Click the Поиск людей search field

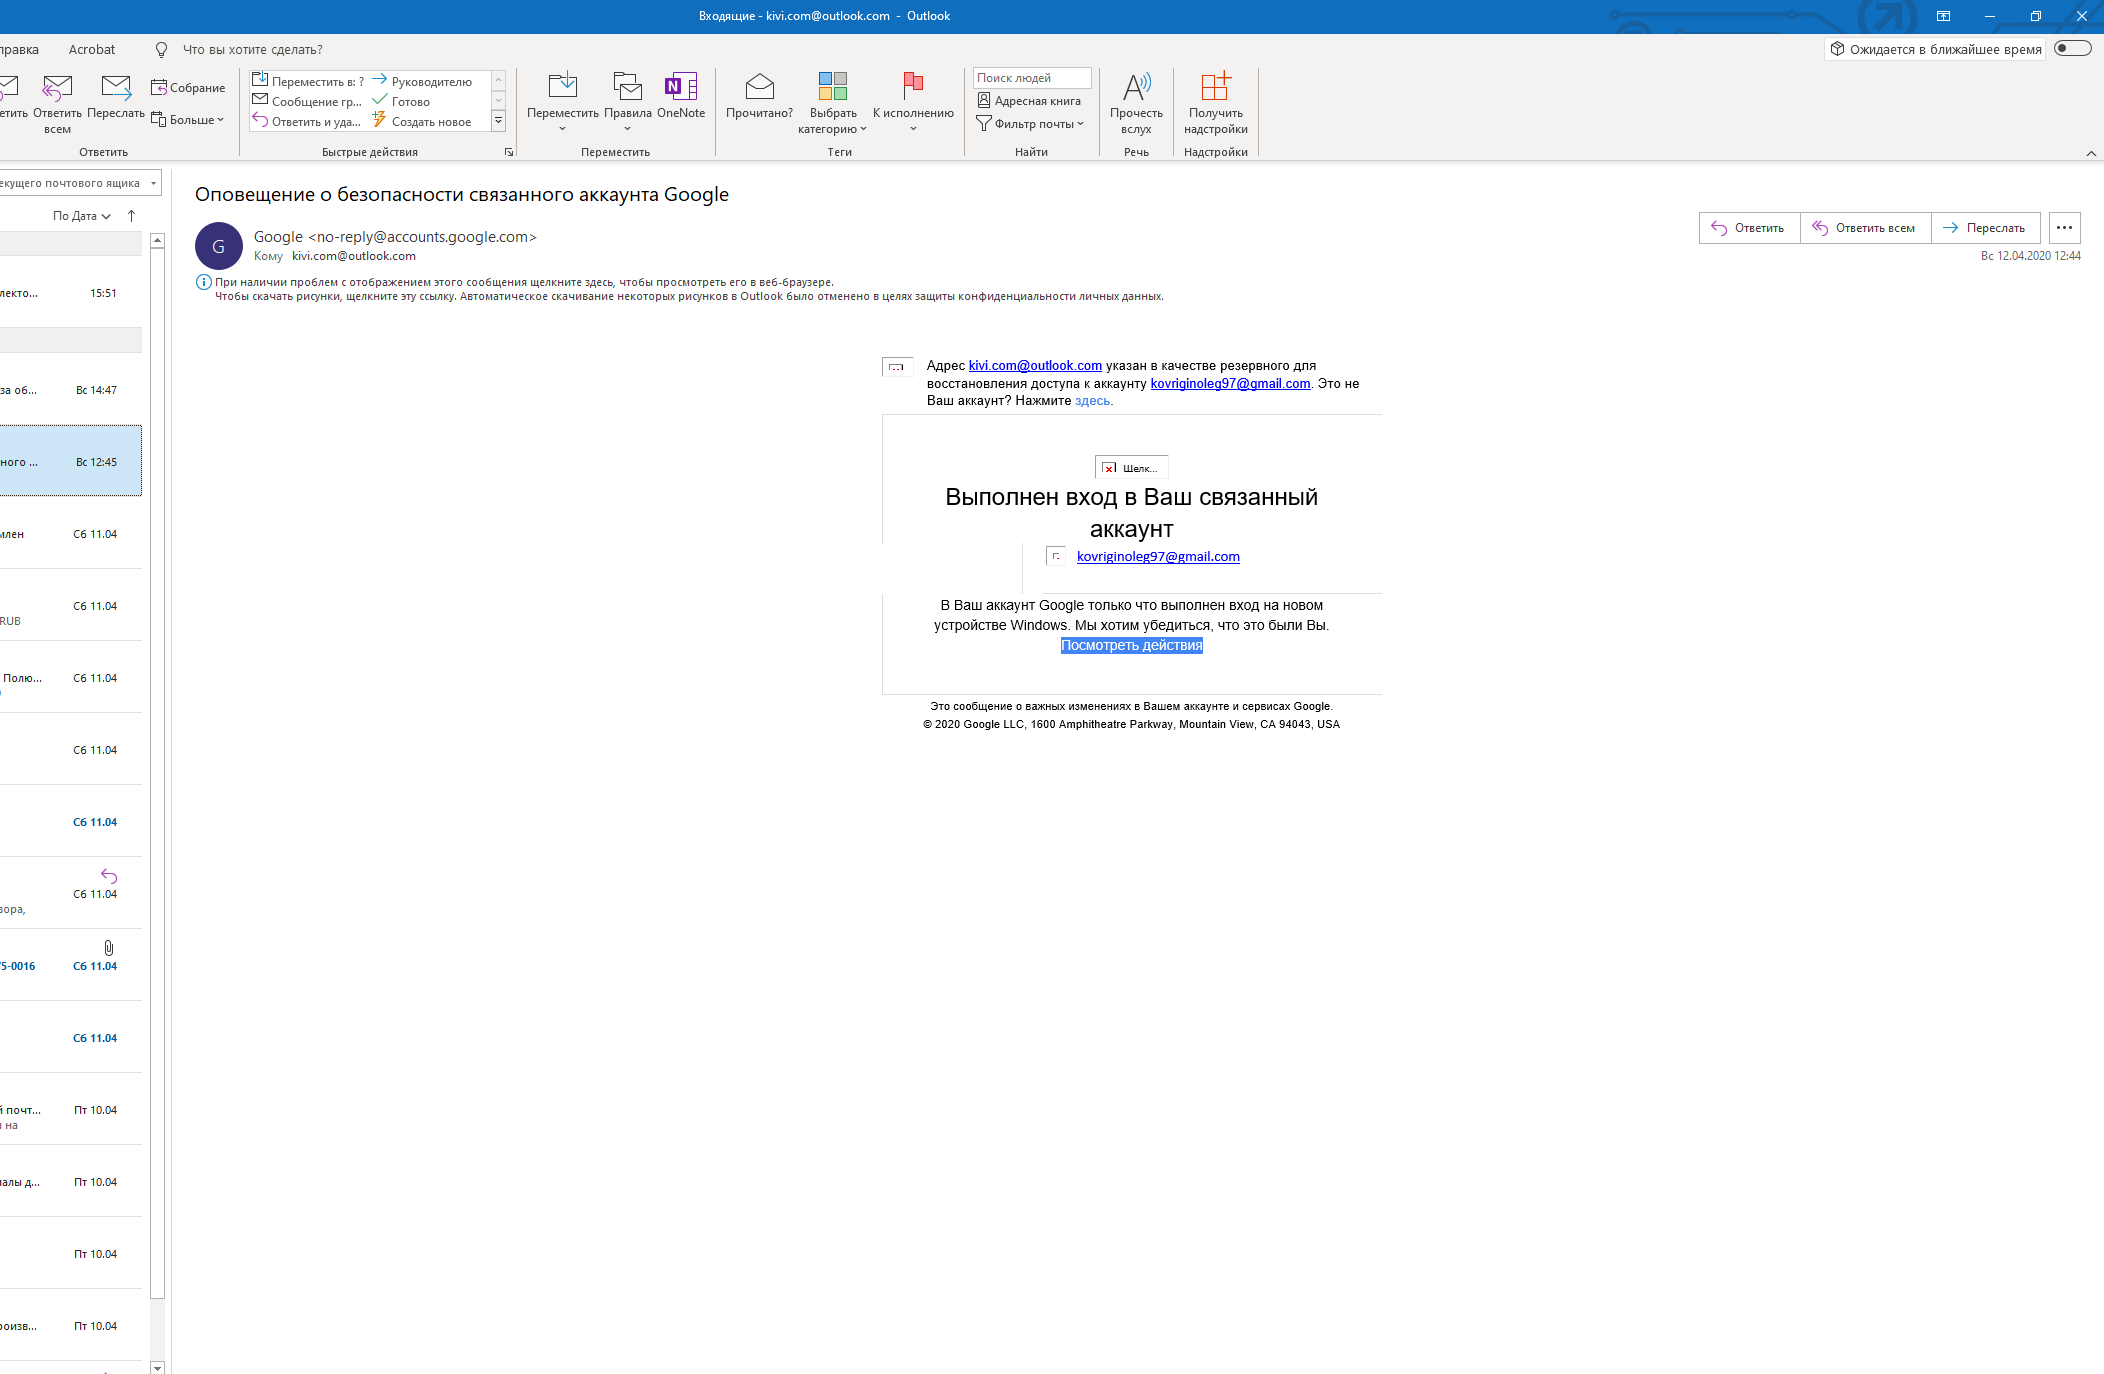click(1032, 78)
